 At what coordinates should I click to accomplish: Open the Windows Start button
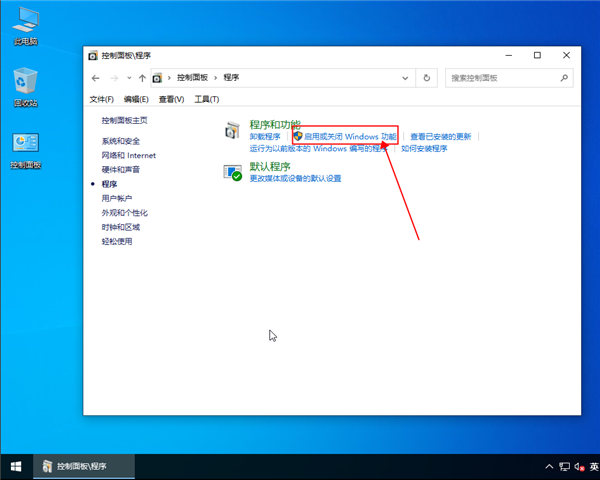pos(16,467)
